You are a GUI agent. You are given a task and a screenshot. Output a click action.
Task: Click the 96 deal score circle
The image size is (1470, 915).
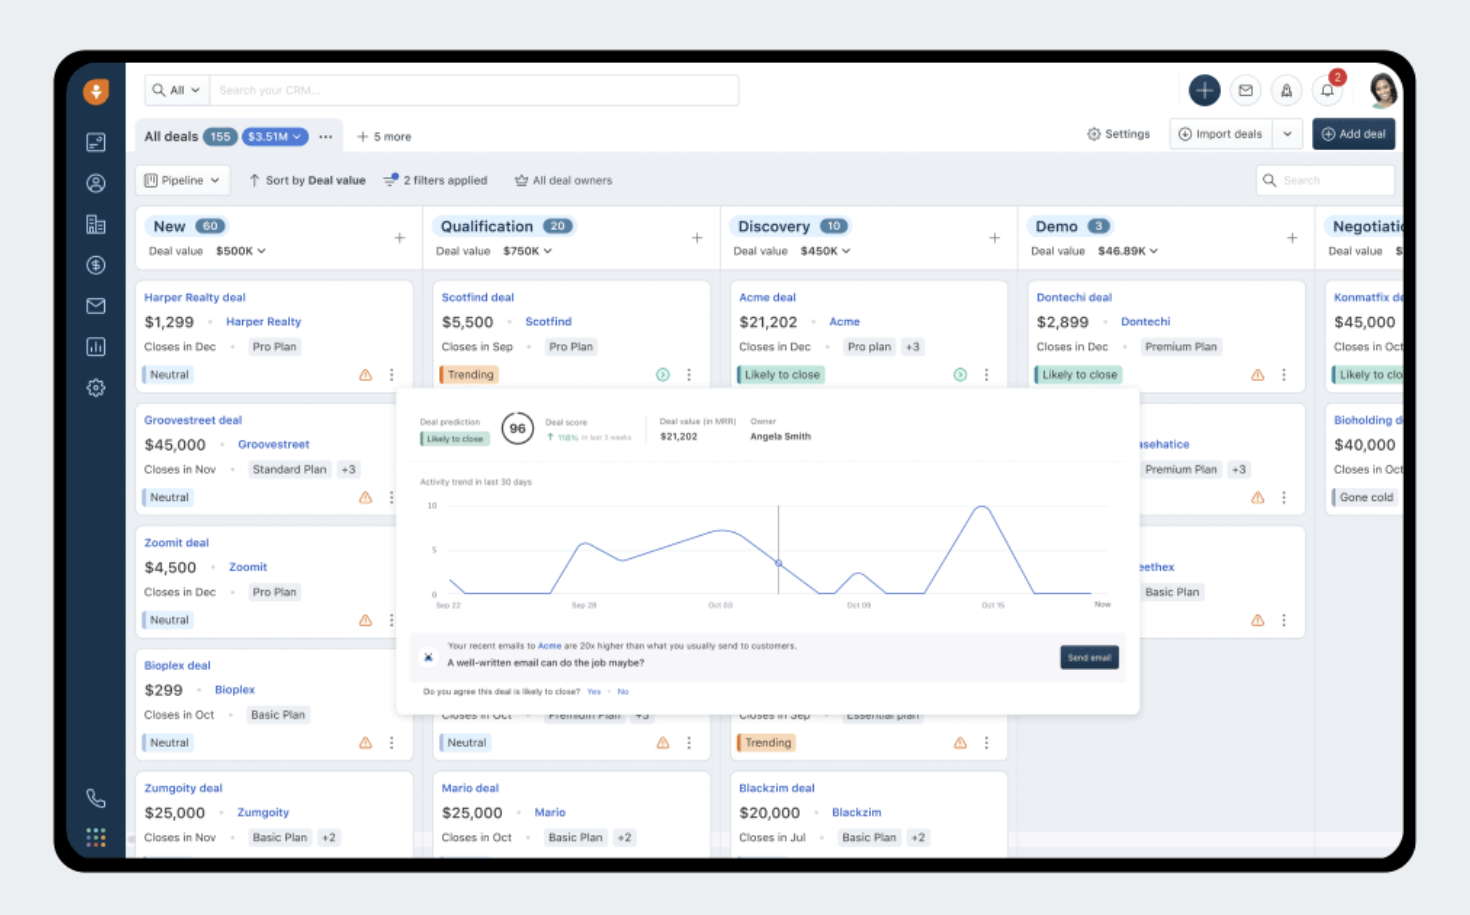pos(517,428)
